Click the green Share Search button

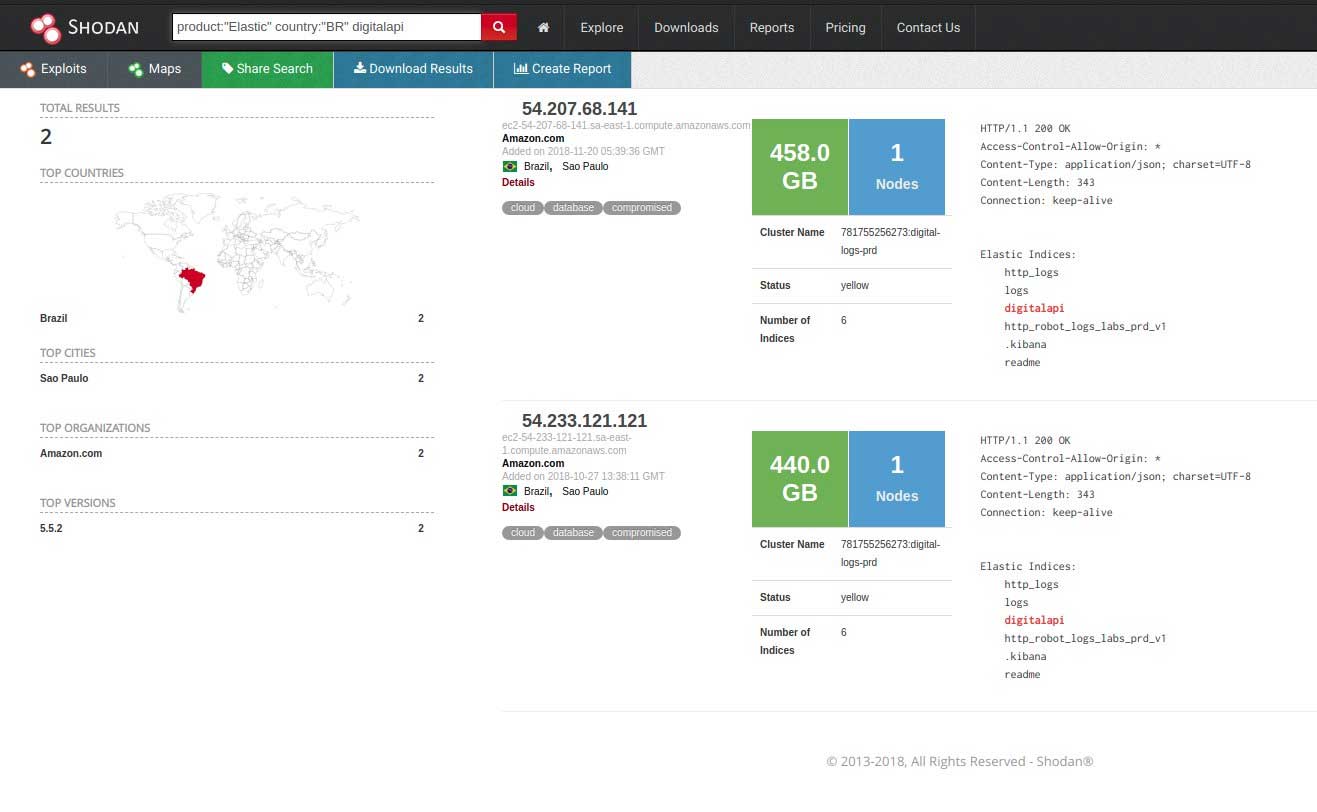(x=267, y=69)
